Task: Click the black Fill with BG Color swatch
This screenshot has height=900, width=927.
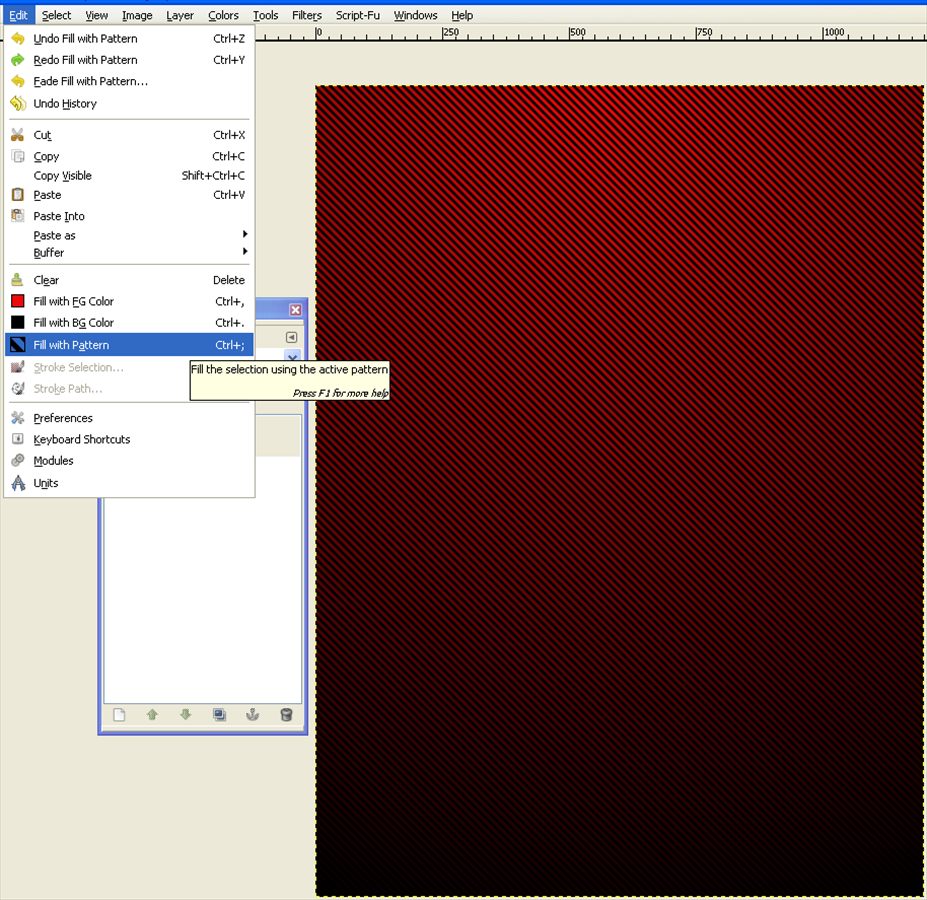Action: (17, 322)
